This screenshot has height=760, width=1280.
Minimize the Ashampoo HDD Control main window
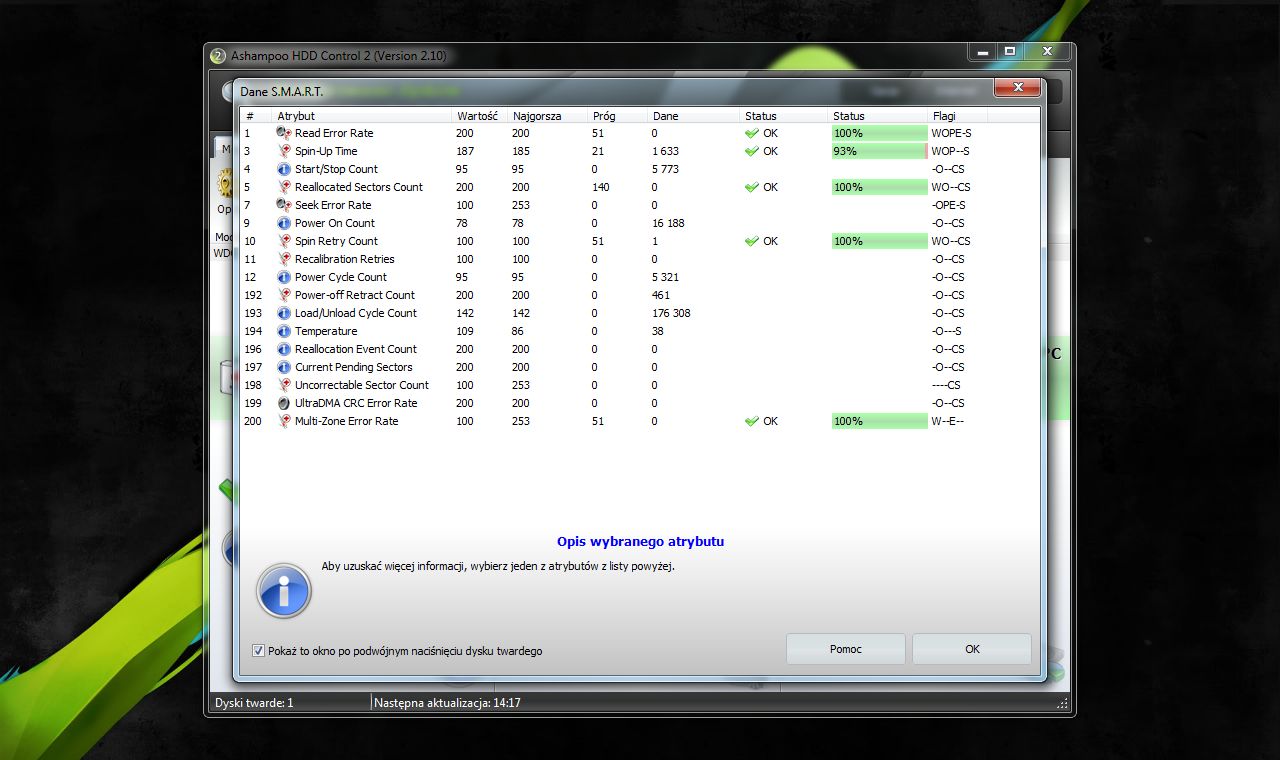point(983,51)
